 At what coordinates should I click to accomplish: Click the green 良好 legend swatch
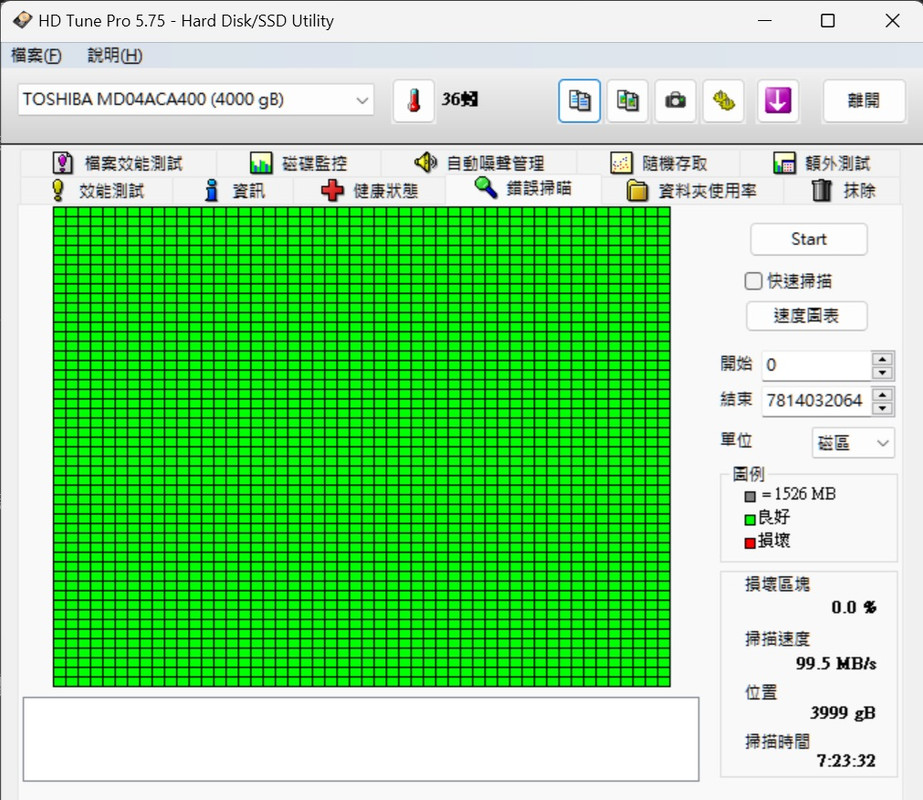(750, 519)
